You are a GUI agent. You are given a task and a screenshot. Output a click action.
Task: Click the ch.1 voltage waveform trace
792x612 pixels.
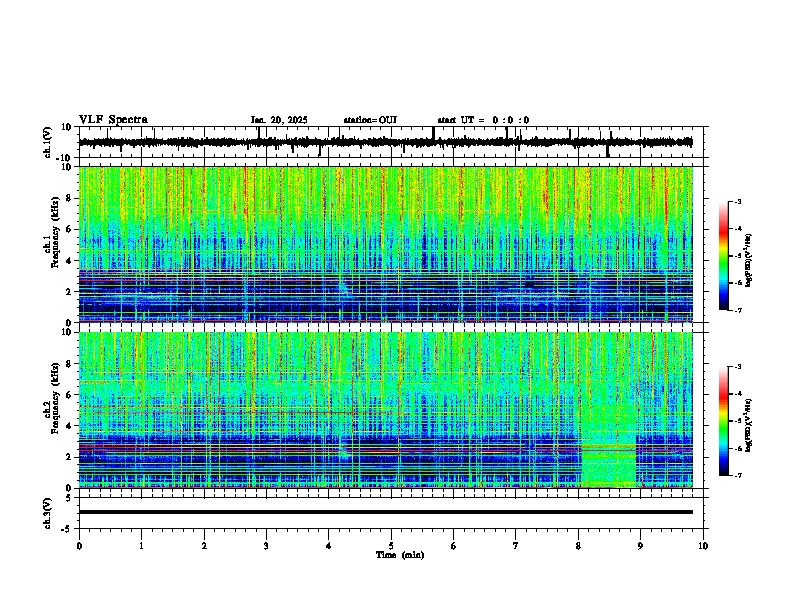tap(385, 142)
